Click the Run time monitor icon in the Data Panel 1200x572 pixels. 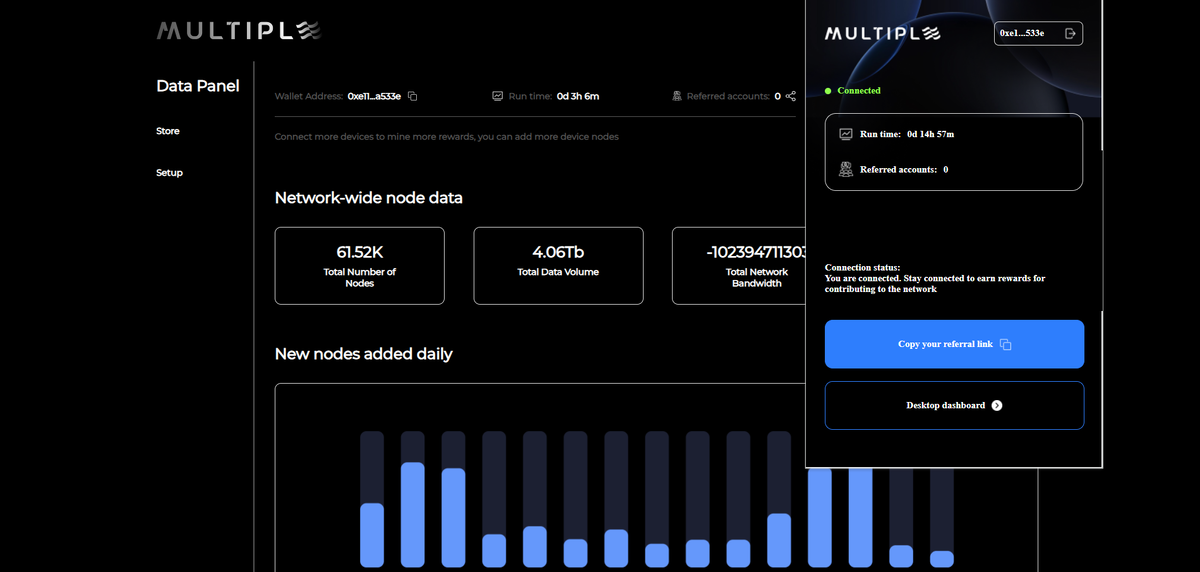(497, 96)
